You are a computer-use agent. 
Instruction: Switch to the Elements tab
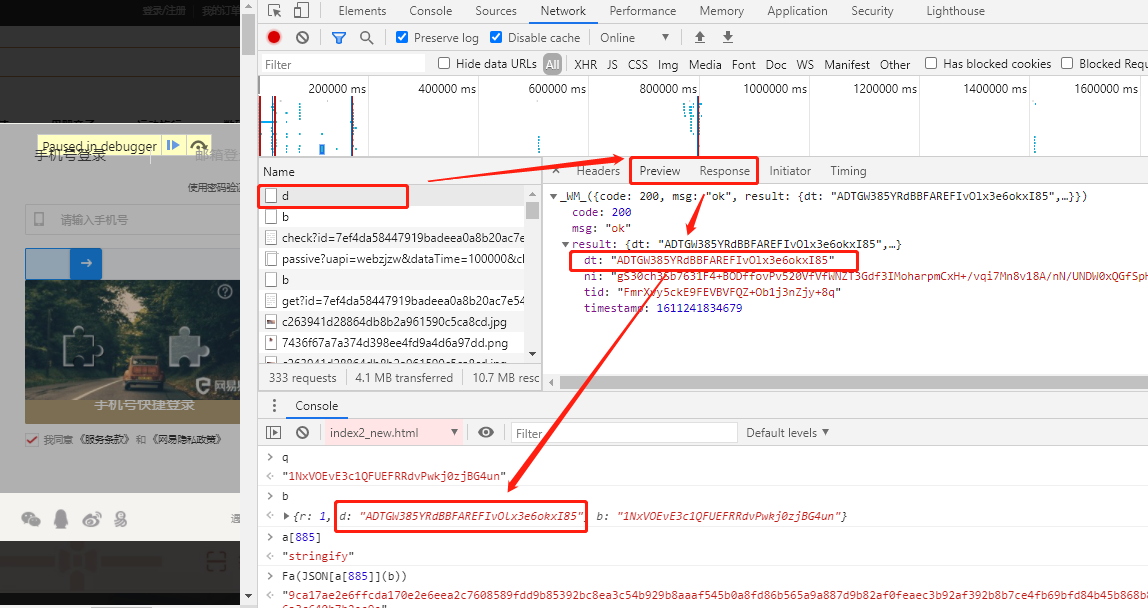(x=362, y=11)
